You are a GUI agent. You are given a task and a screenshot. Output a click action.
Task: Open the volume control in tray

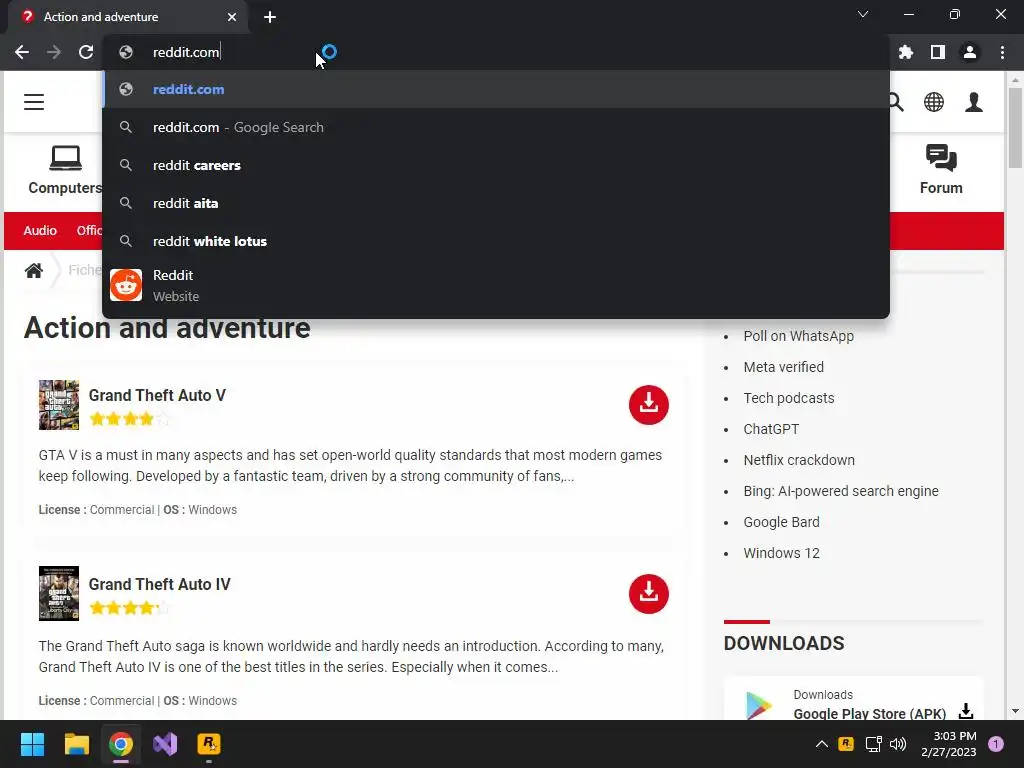pos(899,744)
